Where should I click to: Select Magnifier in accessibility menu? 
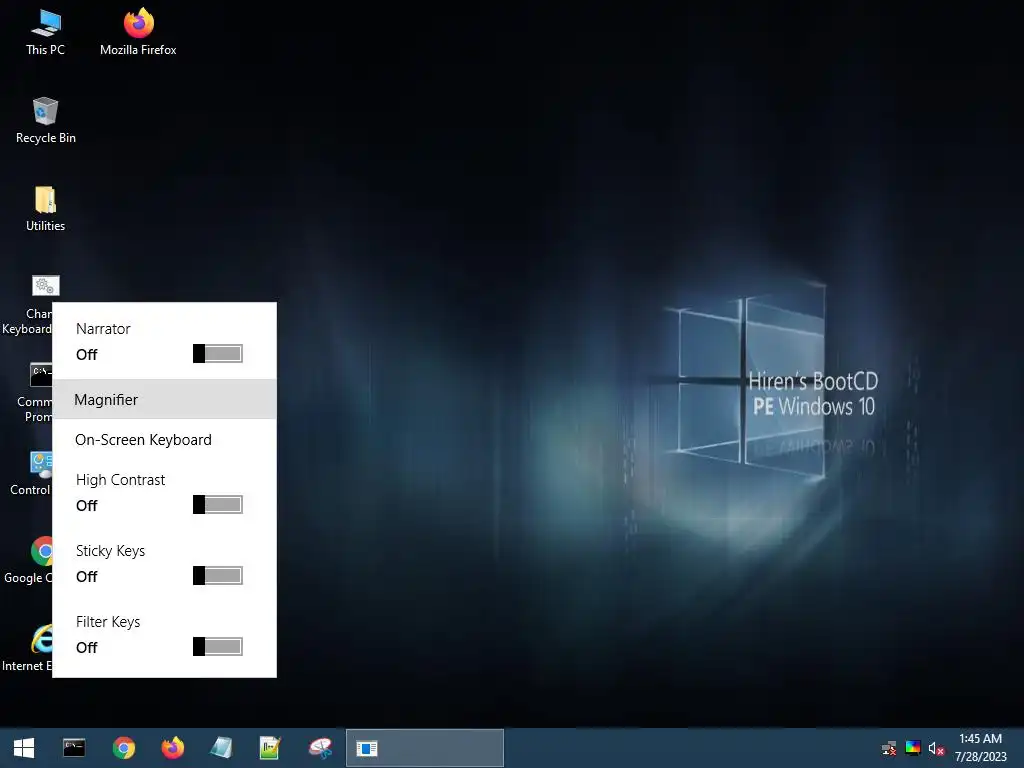165,399
